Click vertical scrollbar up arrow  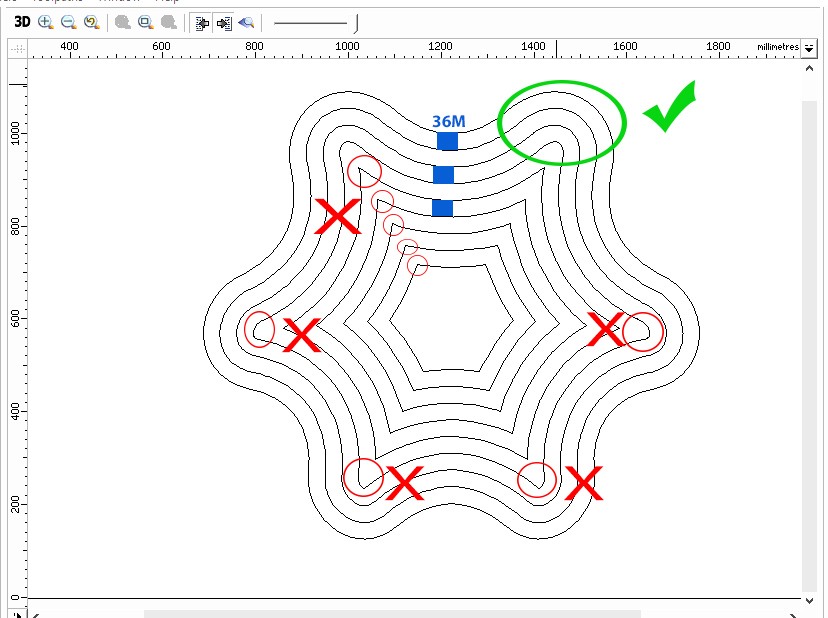tap(809, 69)
